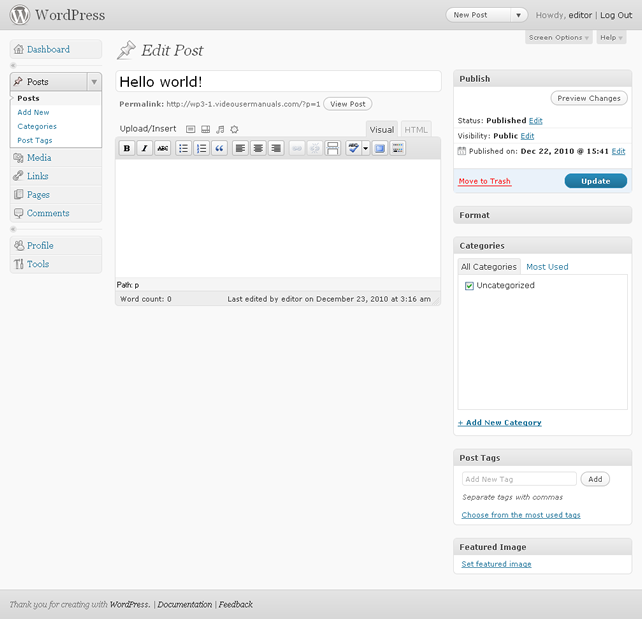Open Add New under Posts

(x=33, y=112)
